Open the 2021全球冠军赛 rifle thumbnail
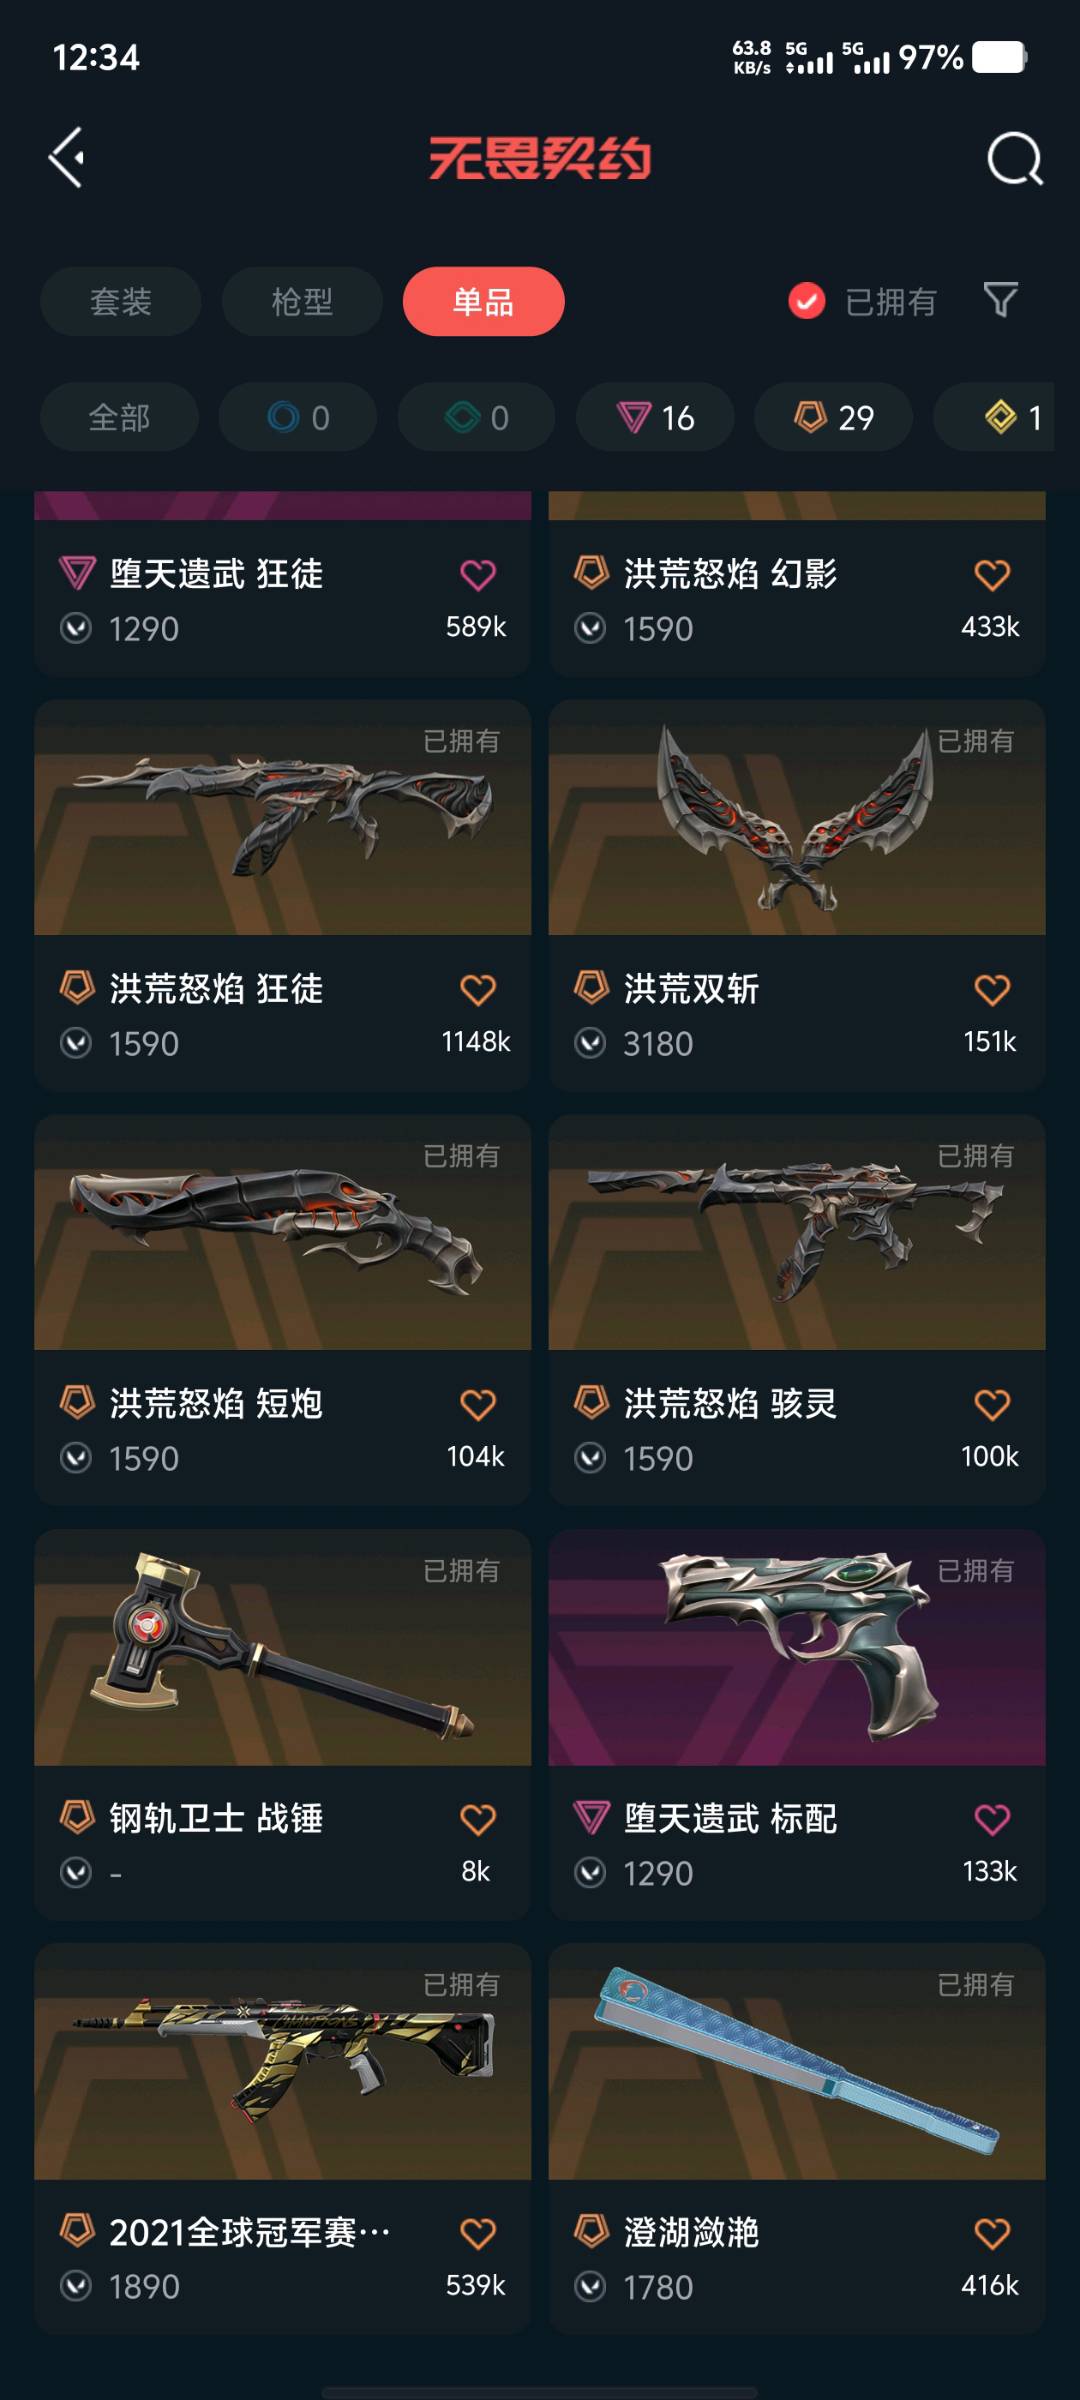1080x2400 pixels. 283,2062
